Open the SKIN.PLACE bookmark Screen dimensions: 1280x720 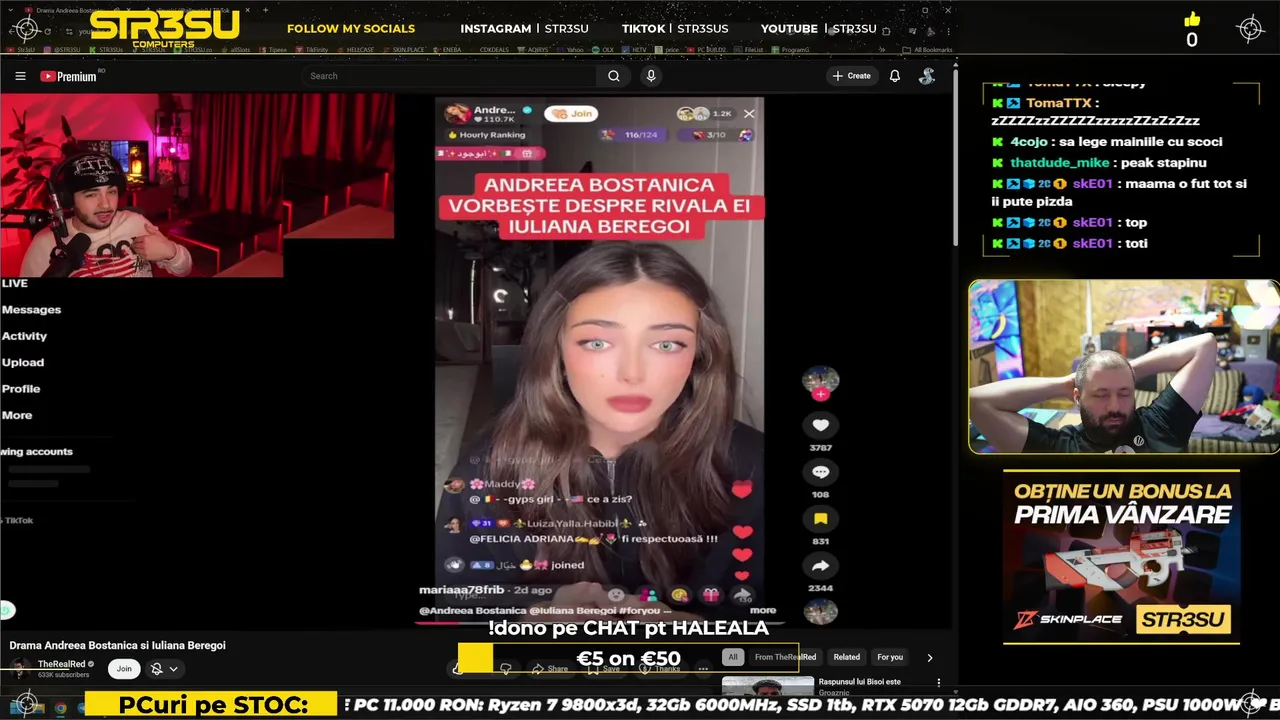(x=402, y=49)
